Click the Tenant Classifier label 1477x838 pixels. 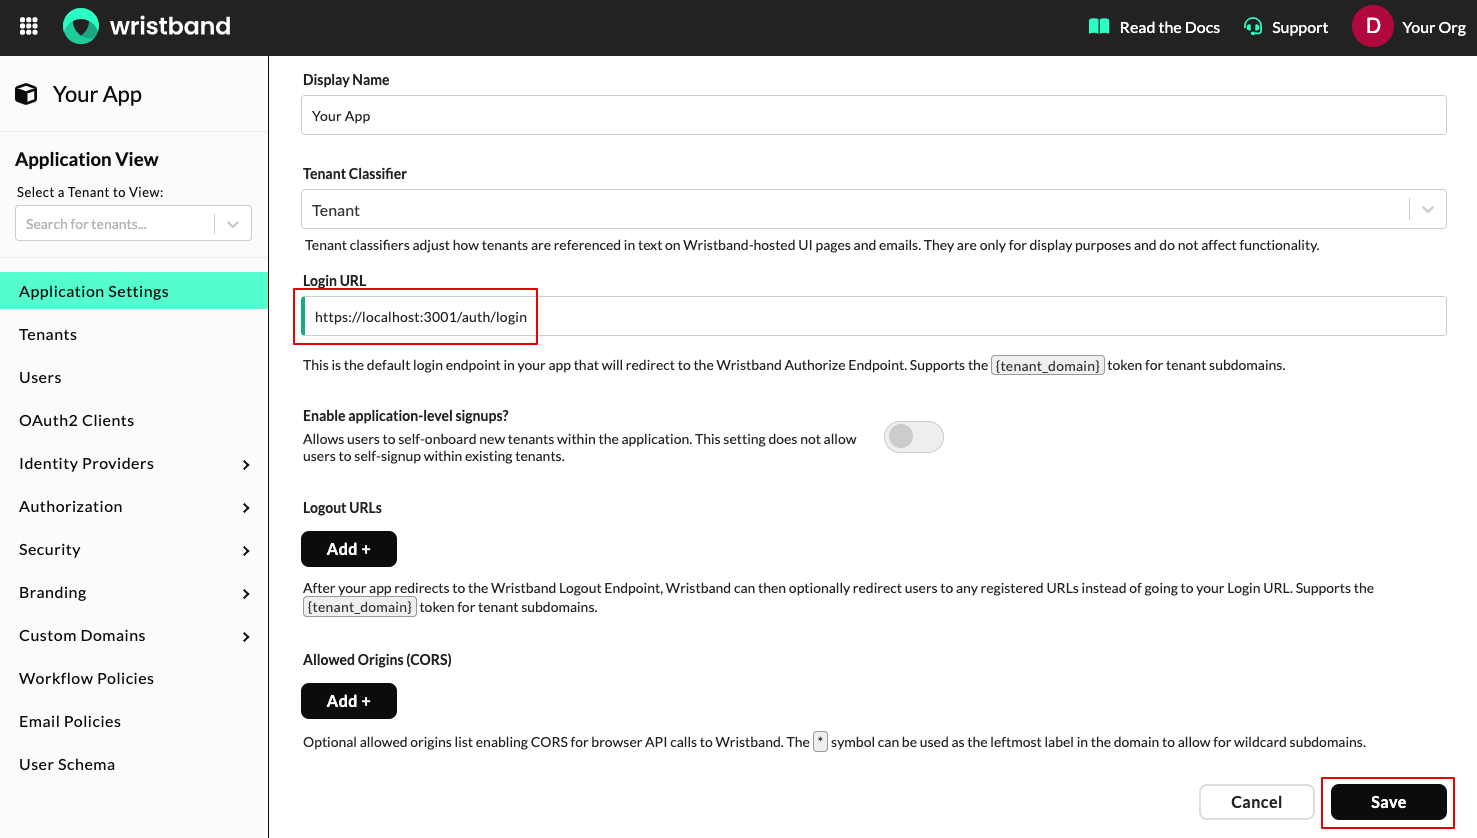click(x=355, y=174)
